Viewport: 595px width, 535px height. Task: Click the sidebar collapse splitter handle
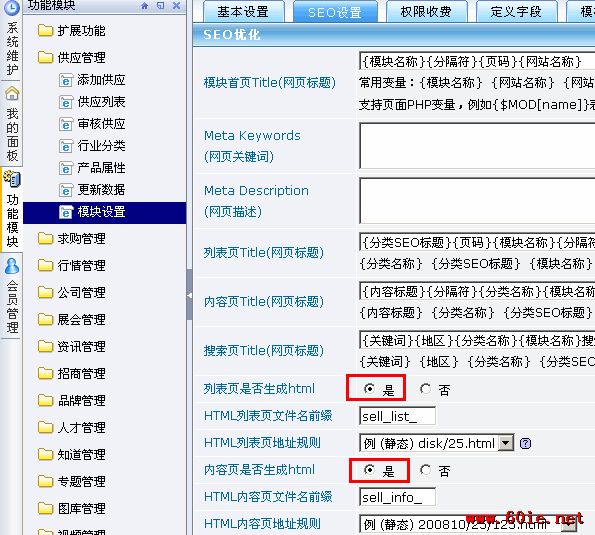189,295
